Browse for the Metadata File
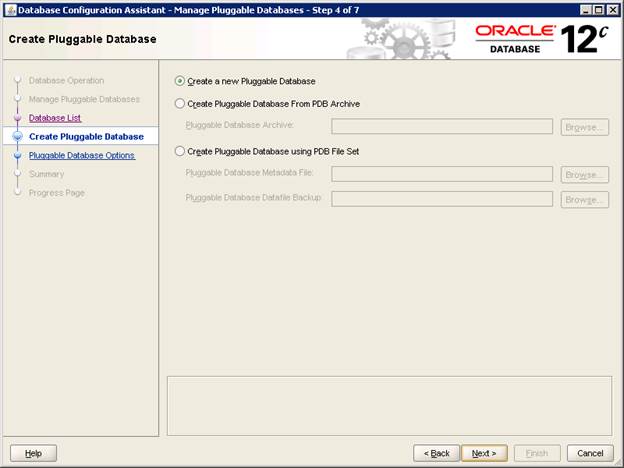Screen dimensions: 624x468 point(584,175)
